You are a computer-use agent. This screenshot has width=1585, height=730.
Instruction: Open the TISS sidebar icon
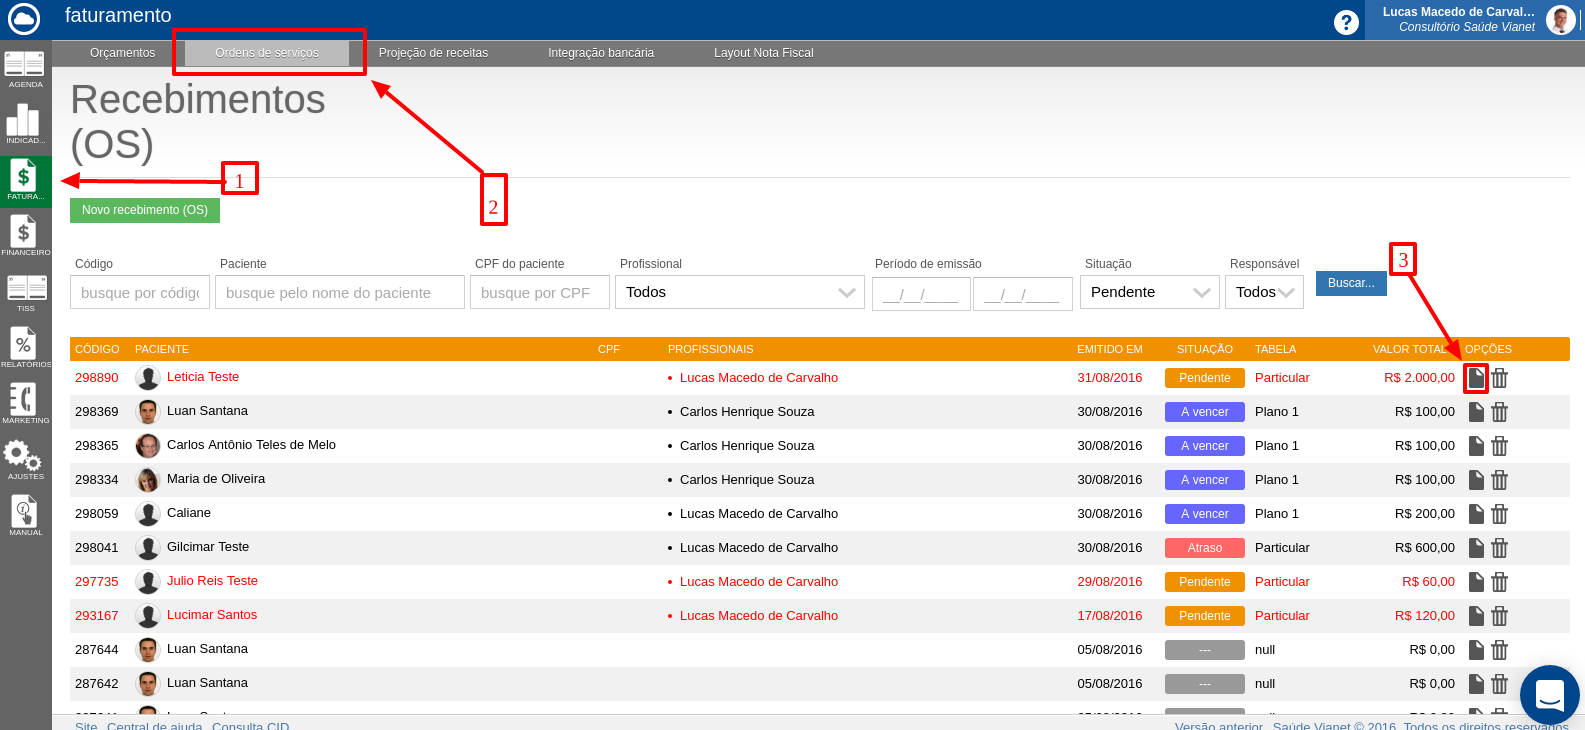26,290
